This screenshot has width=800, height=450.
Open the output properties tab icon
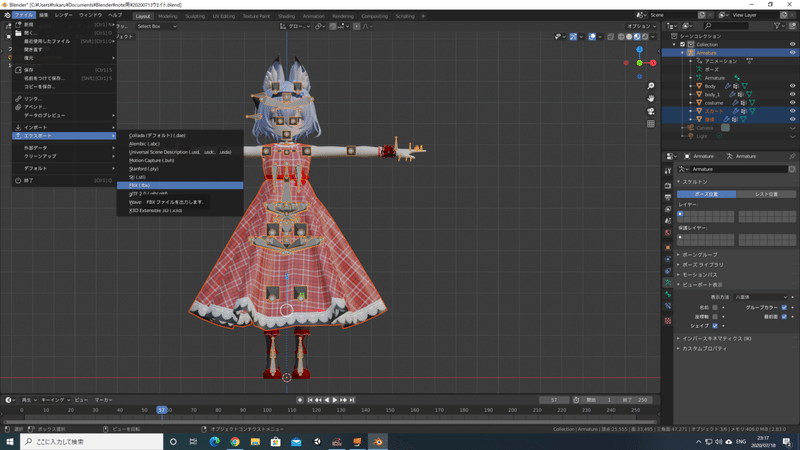(x=668, y=197)
